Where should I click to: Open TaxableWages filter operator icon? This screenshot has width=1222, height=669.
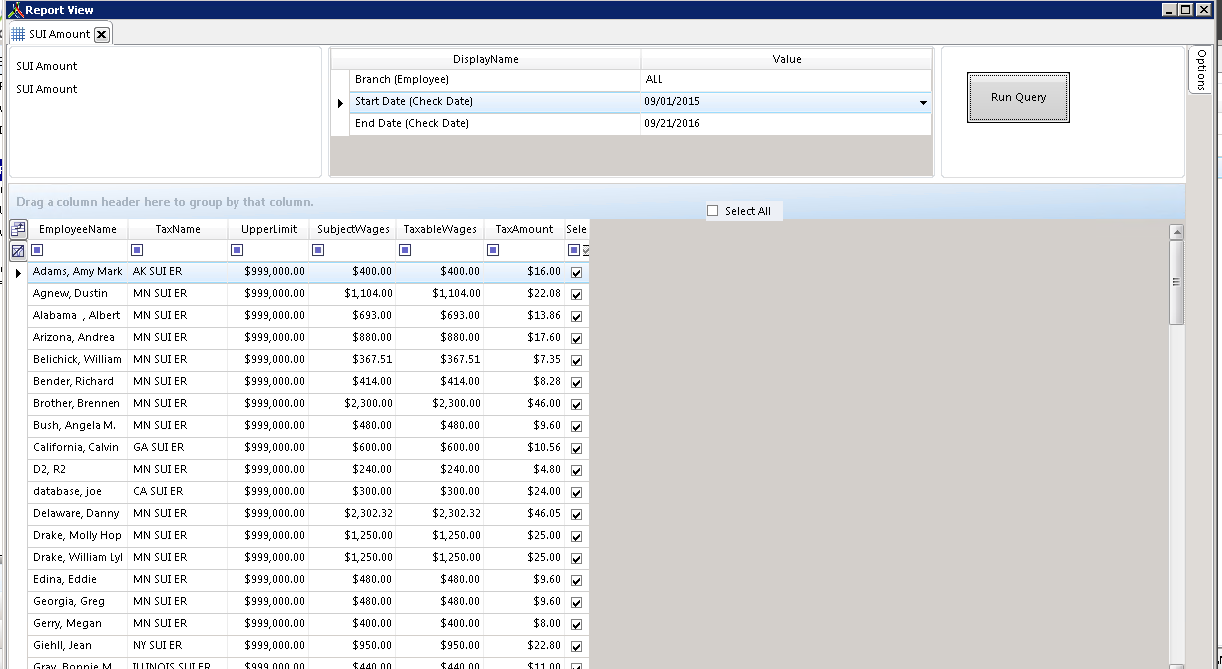click(405, 250)
